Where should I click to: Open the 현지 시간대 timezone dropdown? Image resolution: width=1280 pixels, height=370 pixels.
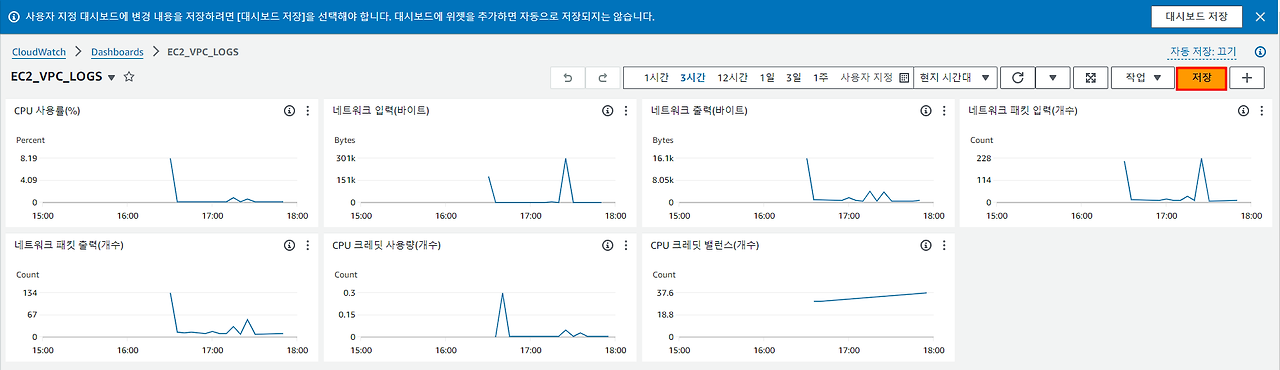[x=955, y=78]
